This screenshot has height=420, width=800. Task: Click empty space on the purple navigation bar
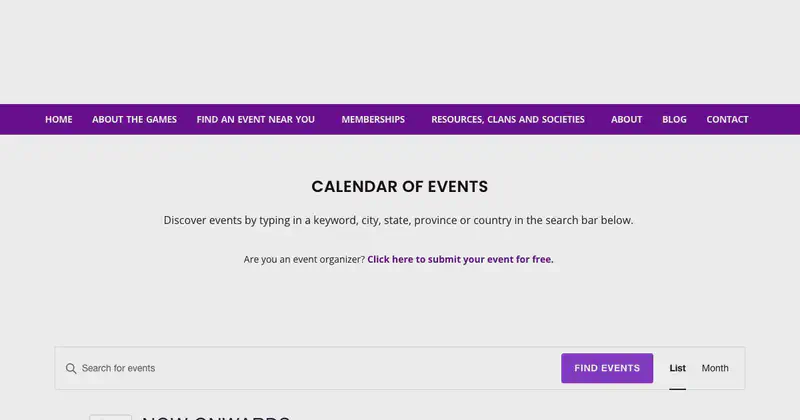(773, 119)
